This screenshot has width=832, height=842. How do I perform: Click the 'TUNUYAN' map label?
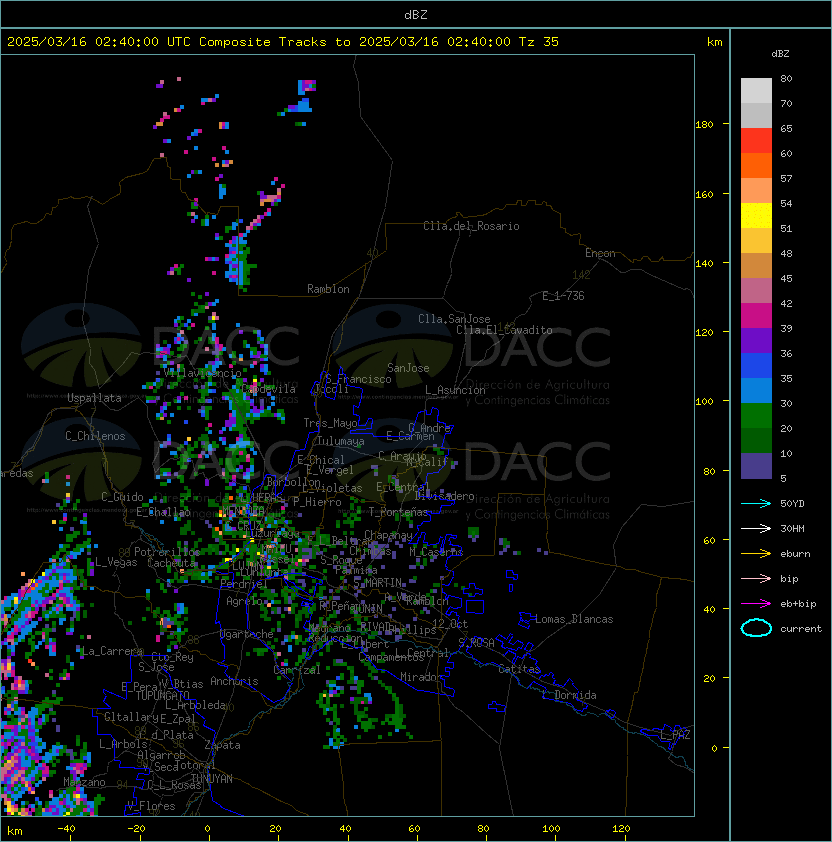tap(212, 779)
